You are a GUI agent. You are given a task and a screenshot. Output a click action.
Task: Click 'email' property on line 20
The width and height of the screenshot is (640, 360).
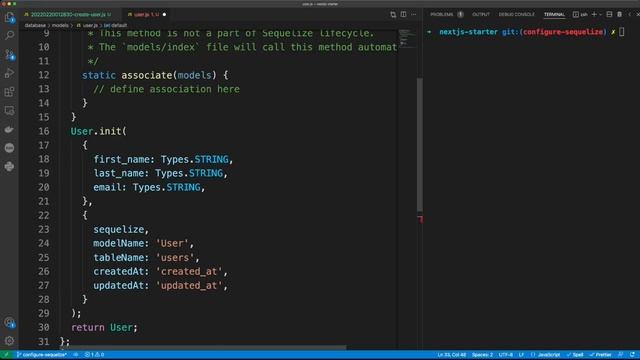(107, 187)
